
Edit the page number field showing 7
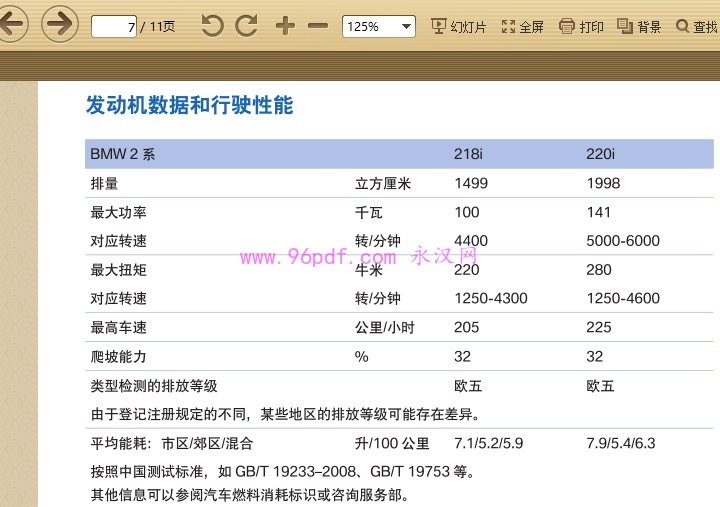(x=113, y=27)
